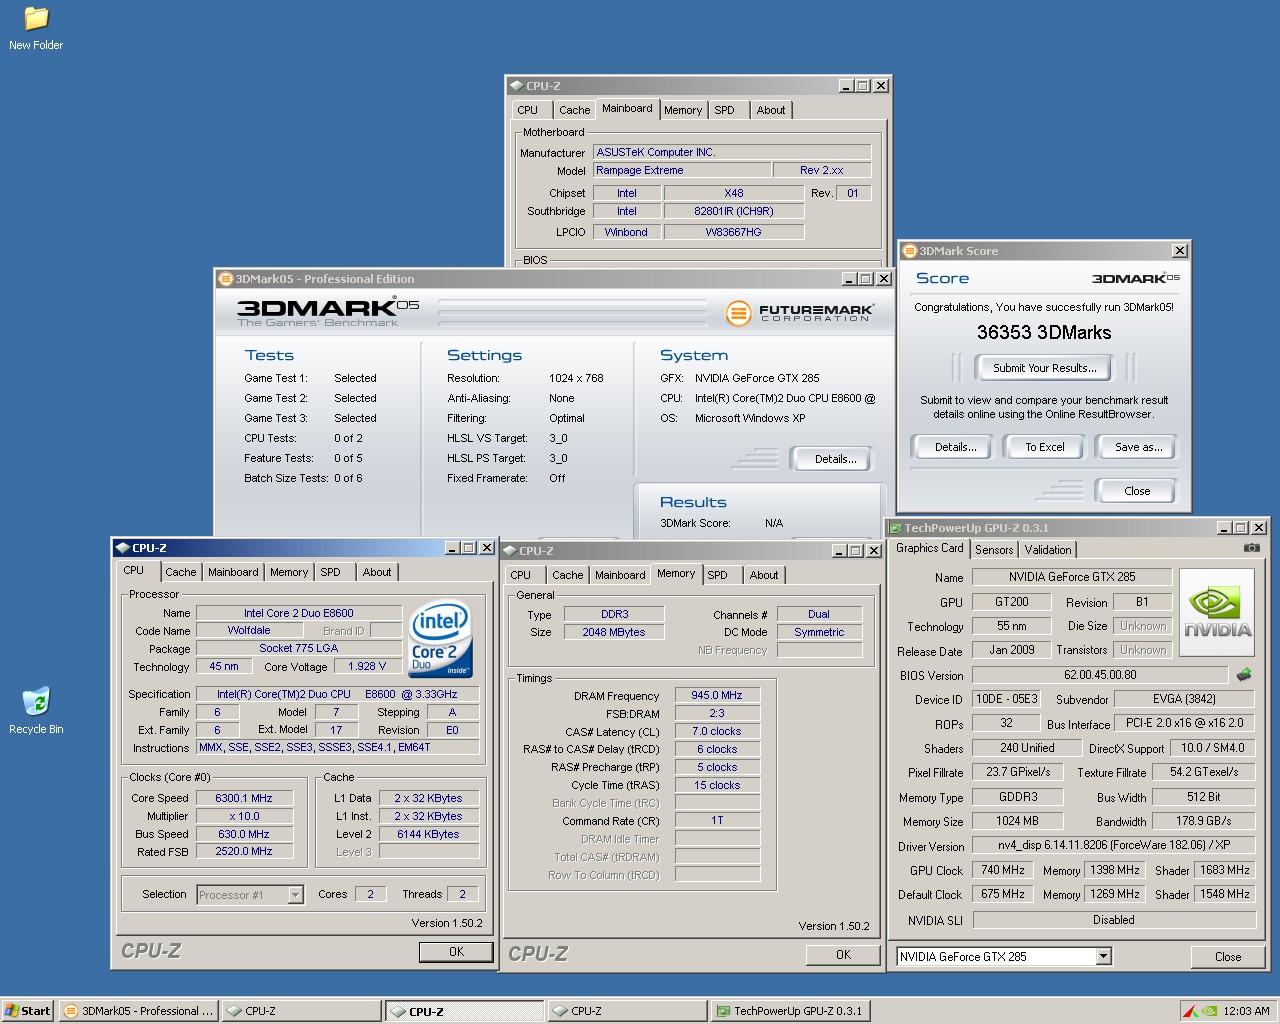This screenshot has height=1024, width=1280.
Task: Click the BIOS Version 62.00.45.00.80 field
Action: click(1100, 675)
